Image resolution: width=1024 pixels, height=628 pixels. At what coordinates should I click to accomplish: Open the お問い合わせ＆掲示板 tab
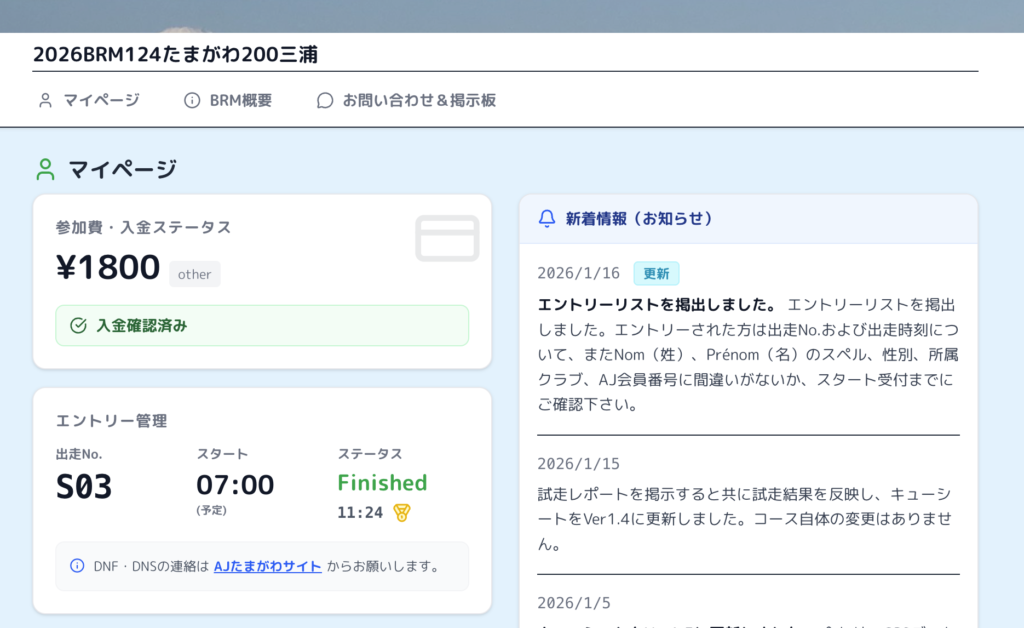click(419, 100)
